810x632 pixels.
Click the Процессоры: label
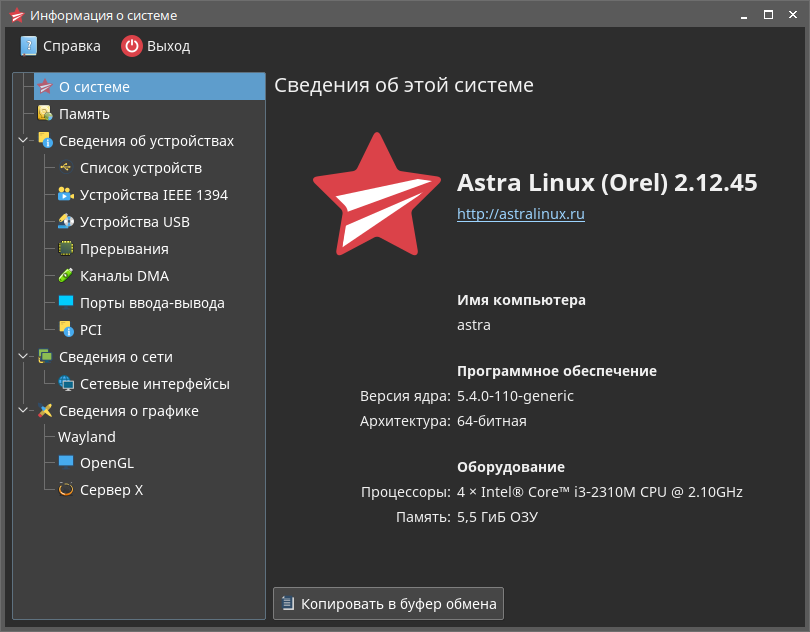click(x=406, y=492)
